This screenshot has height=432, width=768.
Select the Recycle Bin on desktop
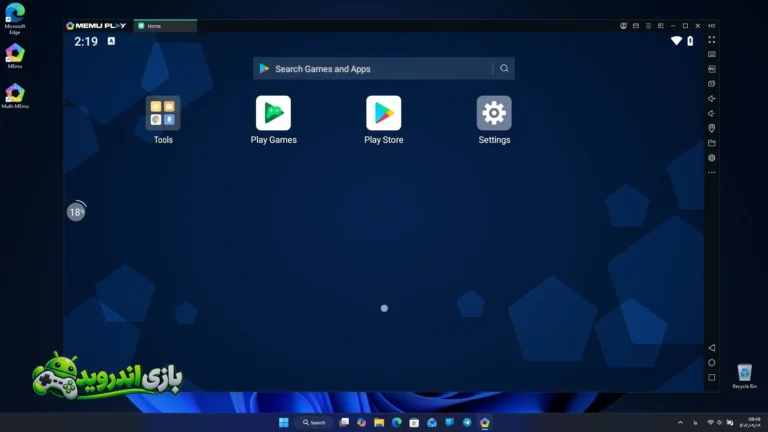click(x=744, y=376)
